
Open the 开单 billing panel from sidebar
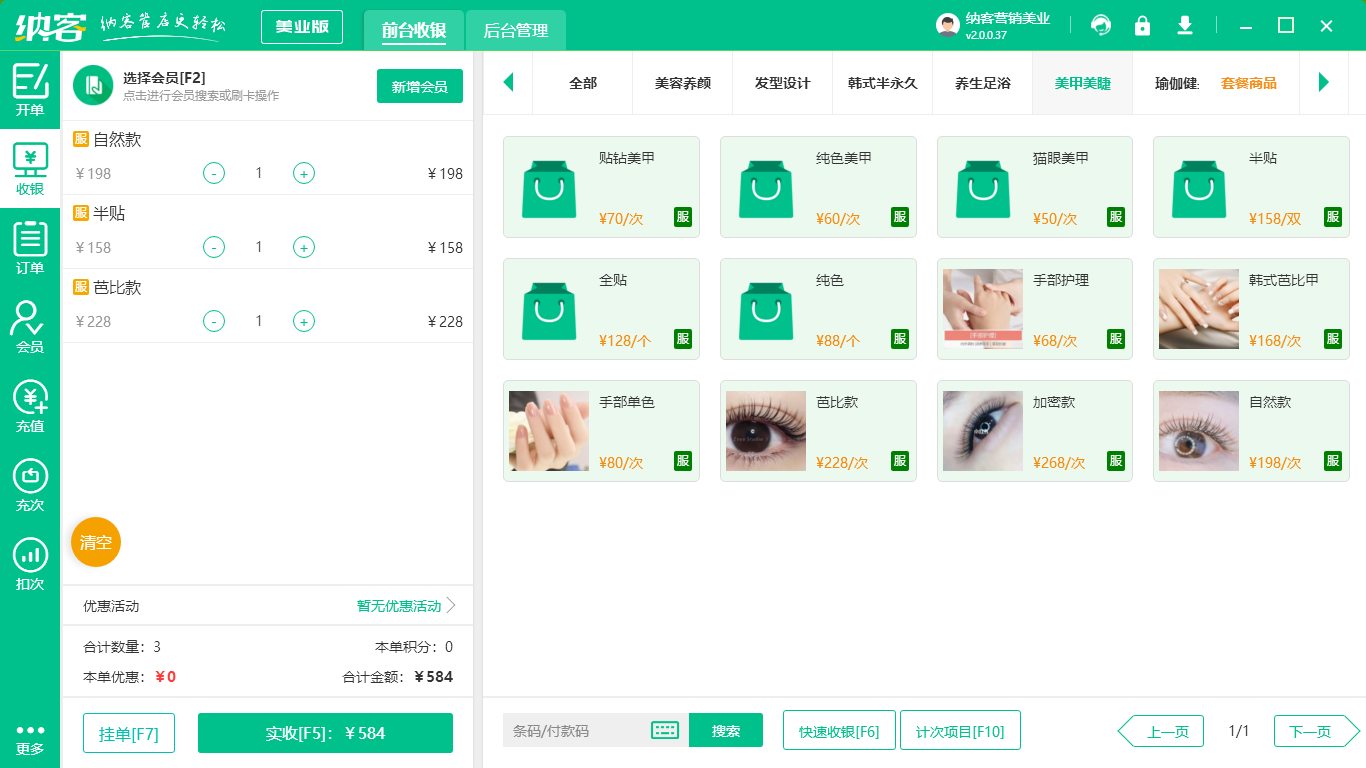click(29, 88)
